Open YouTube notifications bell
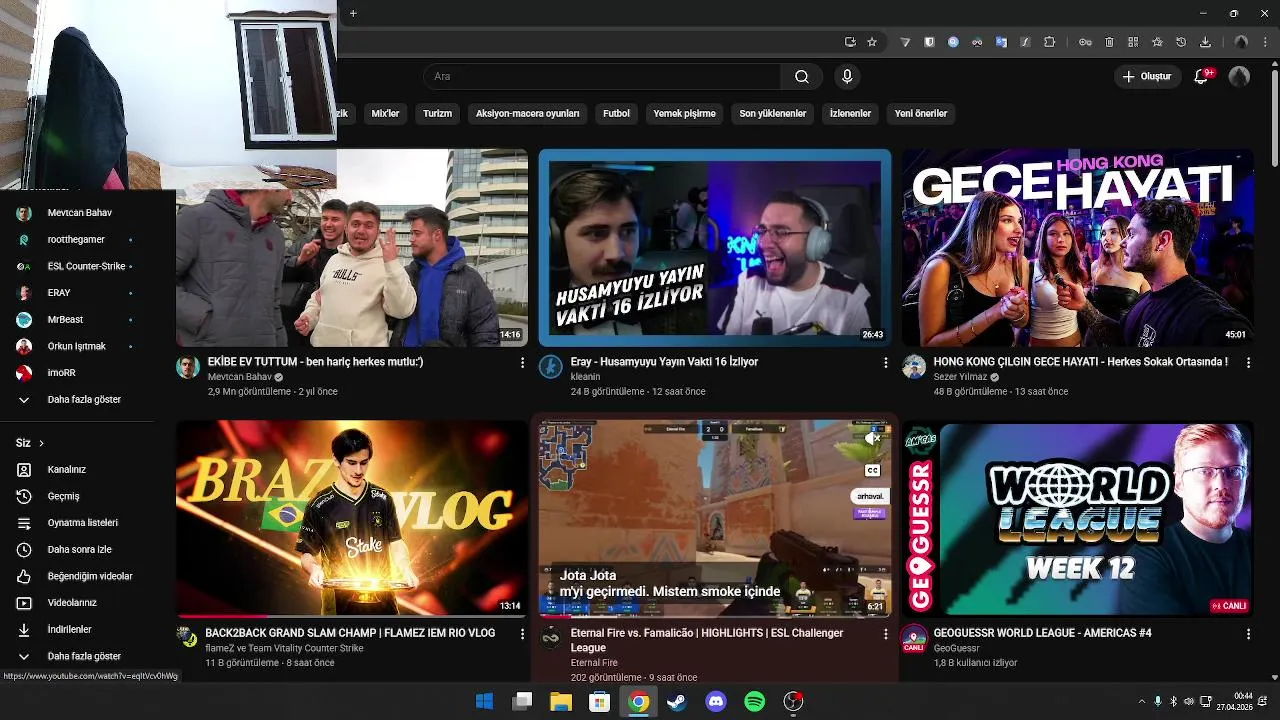 1202,76
